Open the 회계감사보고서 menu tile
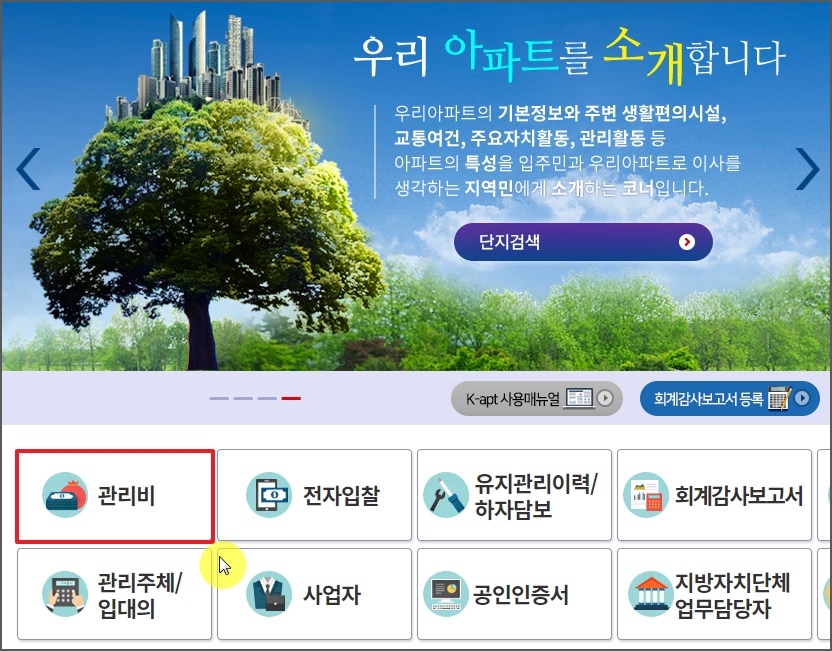The width and height of the screenshot is (832, 651). click(714, 495)
